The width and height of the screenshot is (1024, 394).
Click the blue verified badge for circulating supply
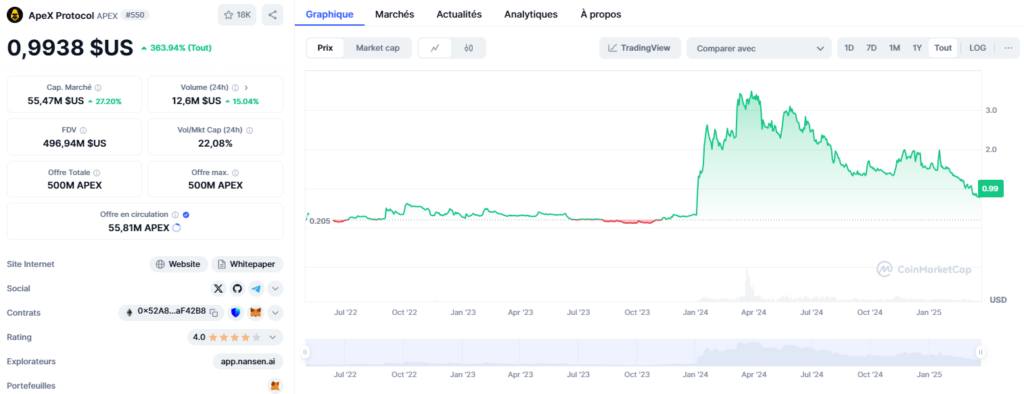186,214
